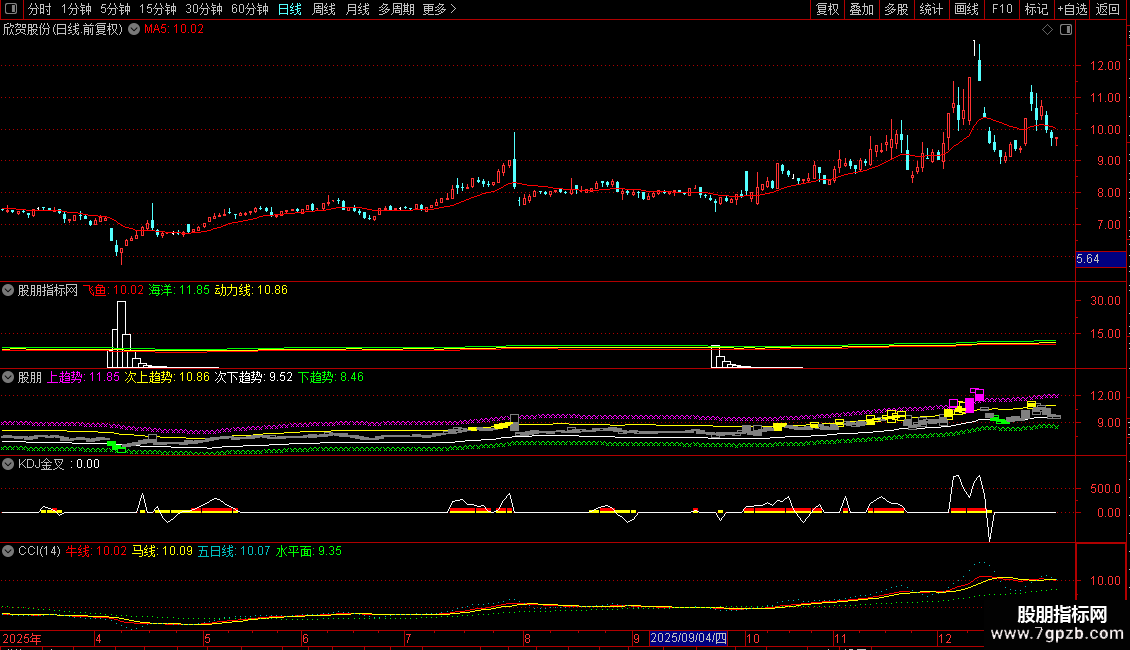Expand the 更多 periods menu
Image resolution: width=1130 pixels, height=650 pixels.
click(439, 10)
